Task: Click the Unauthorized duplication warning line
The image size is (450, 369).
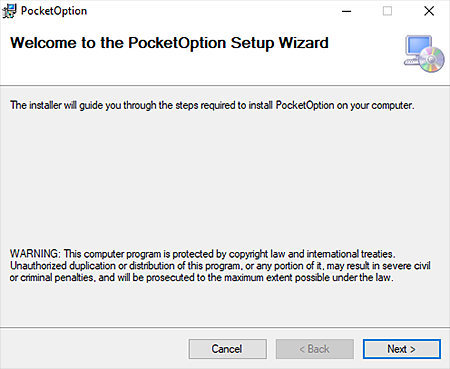Action: pyautogui.click(x=220, y=266)
